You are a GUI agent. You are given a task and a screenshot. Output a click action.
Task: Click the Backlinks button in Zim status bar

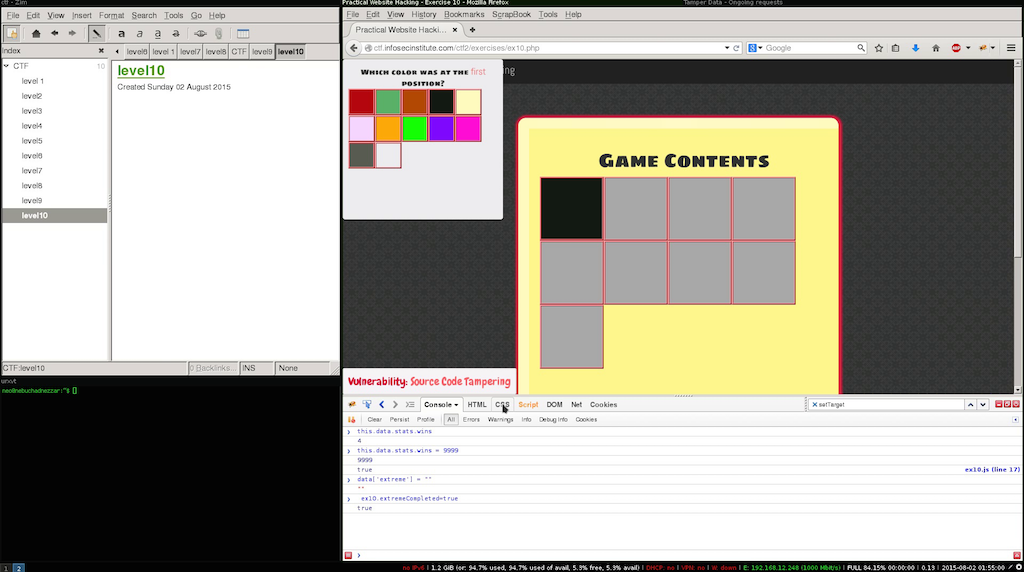coord(213,368)
